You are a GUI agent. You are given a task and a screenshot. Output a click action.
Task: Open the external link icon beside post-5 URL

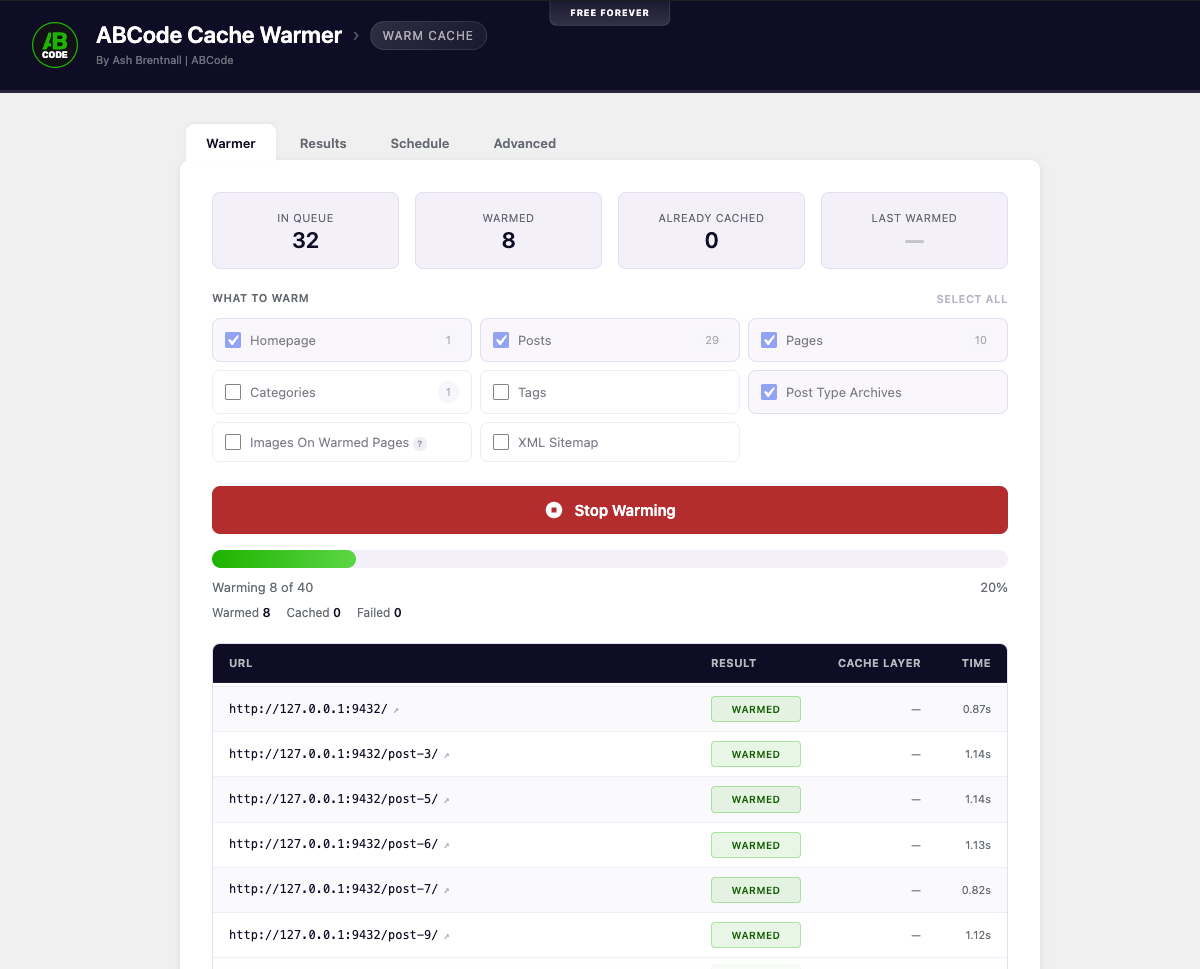[x=446, y=800]
